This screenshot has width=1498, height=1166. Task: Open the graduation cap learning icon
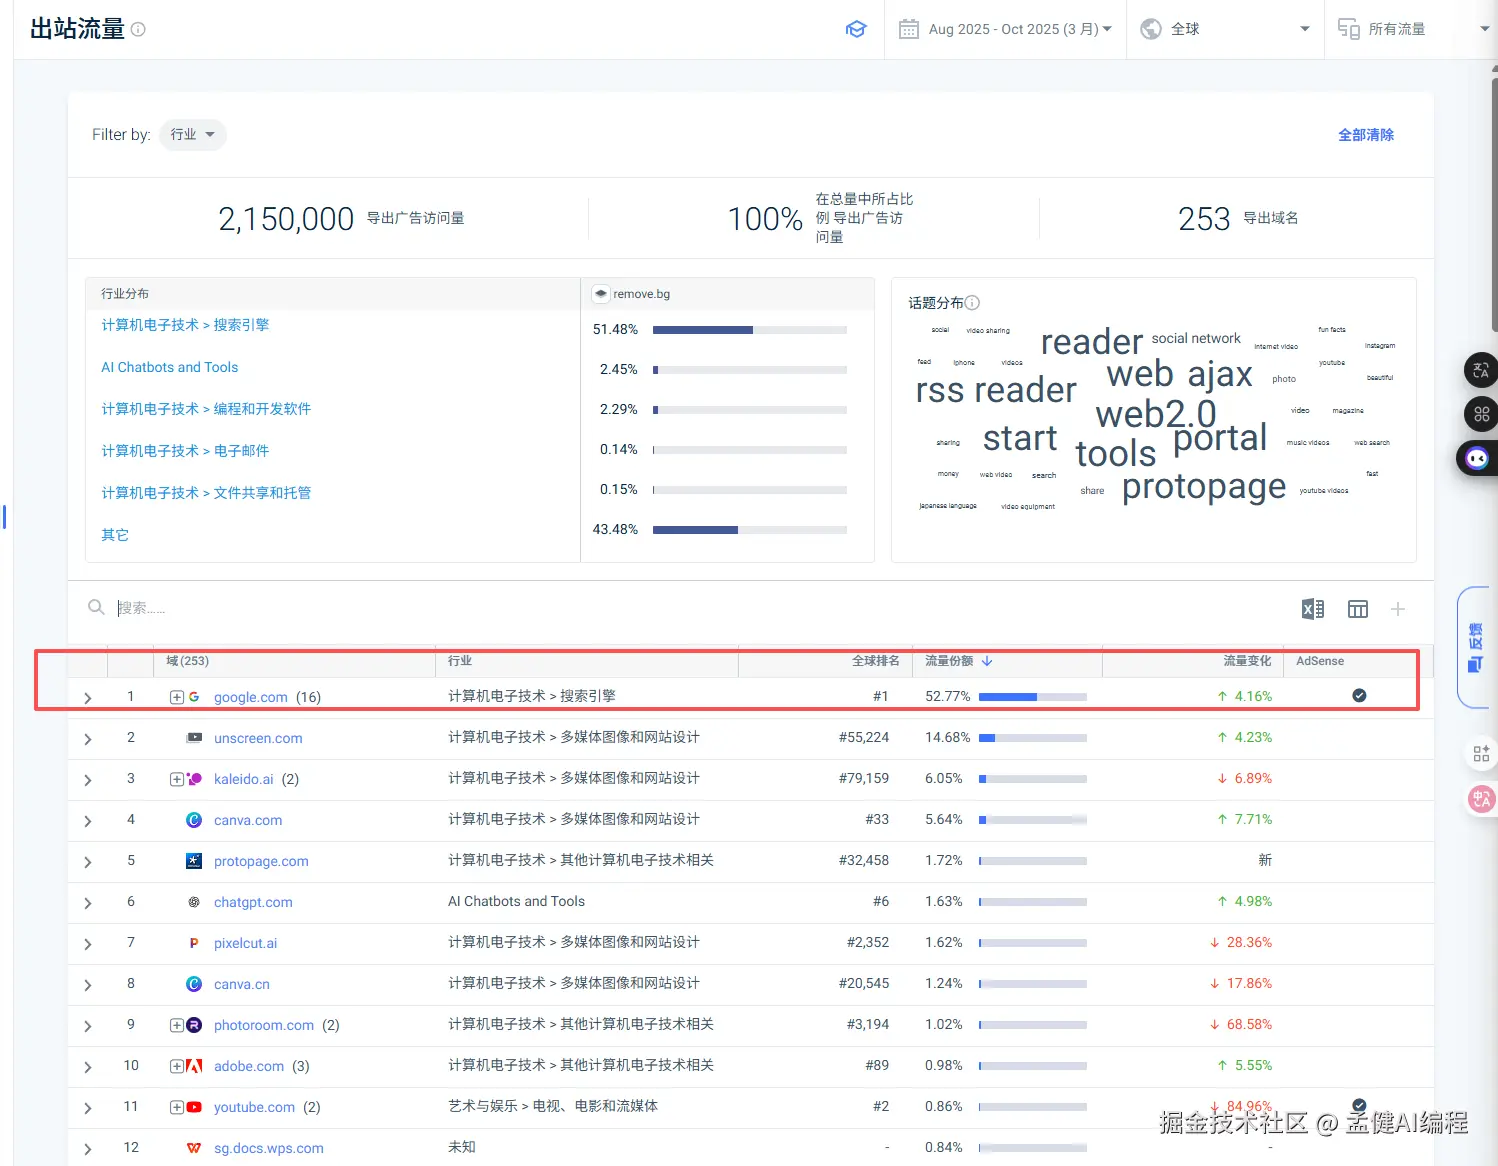click(x=856, y=29)
